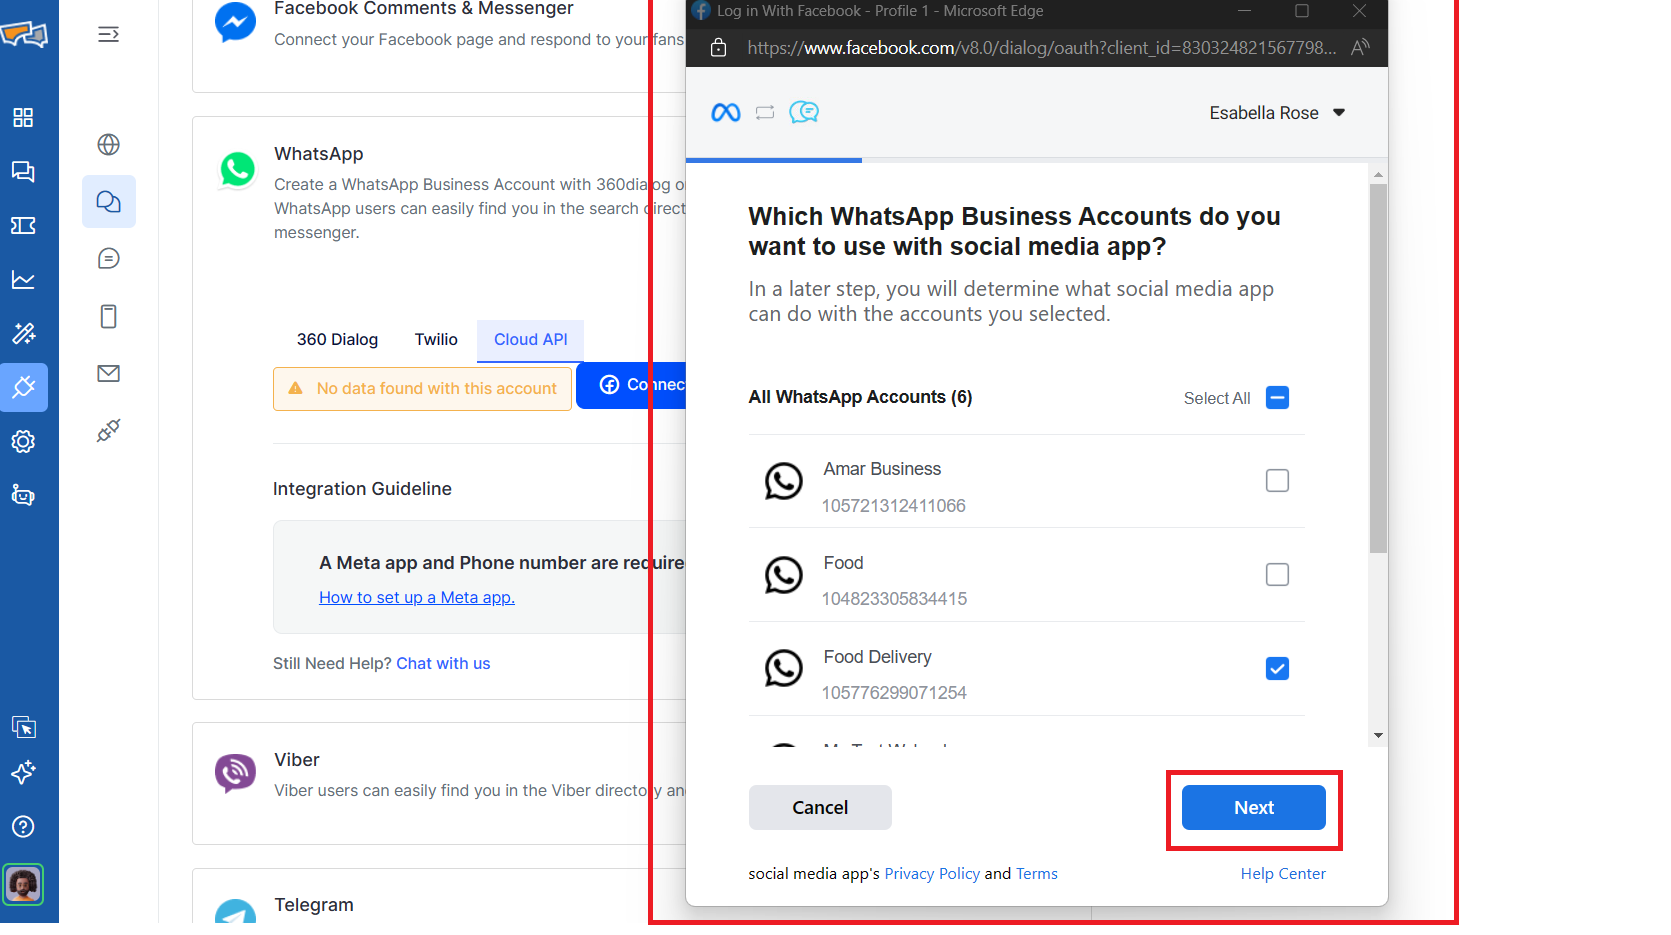1671x935 pixels.
Task: Click the Food Delivery account name
Action: pyautogui.click(x=877, y=657)
